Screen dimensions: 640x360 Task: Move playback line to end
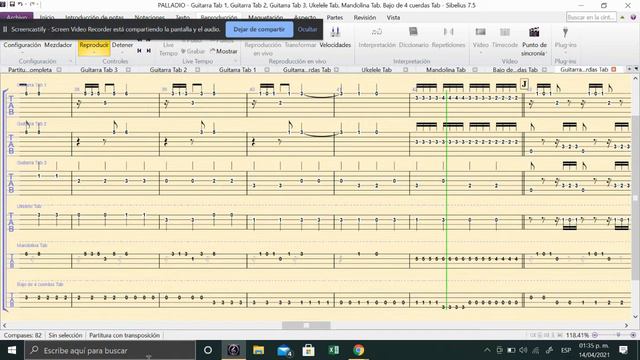pyautogui.click(x=149, y=51)
